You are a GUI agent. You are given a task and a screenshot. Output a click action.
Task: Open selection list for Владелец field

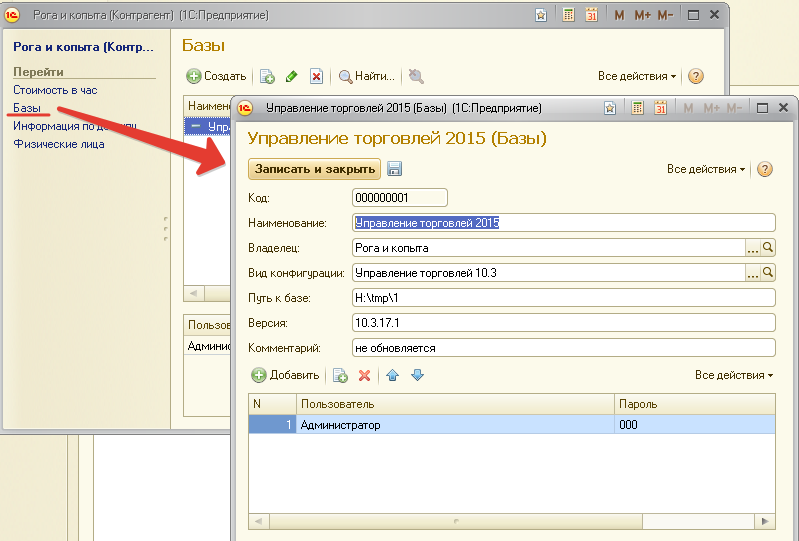(753, 247)
